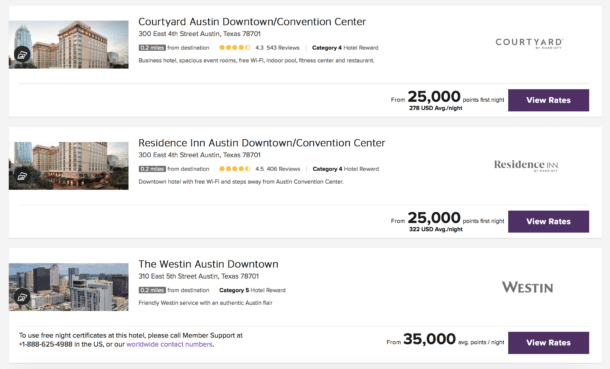Open Courtyard Austin Downtown/Convention Center title
The width and height of the screenshot is (610, 369).
252,22
